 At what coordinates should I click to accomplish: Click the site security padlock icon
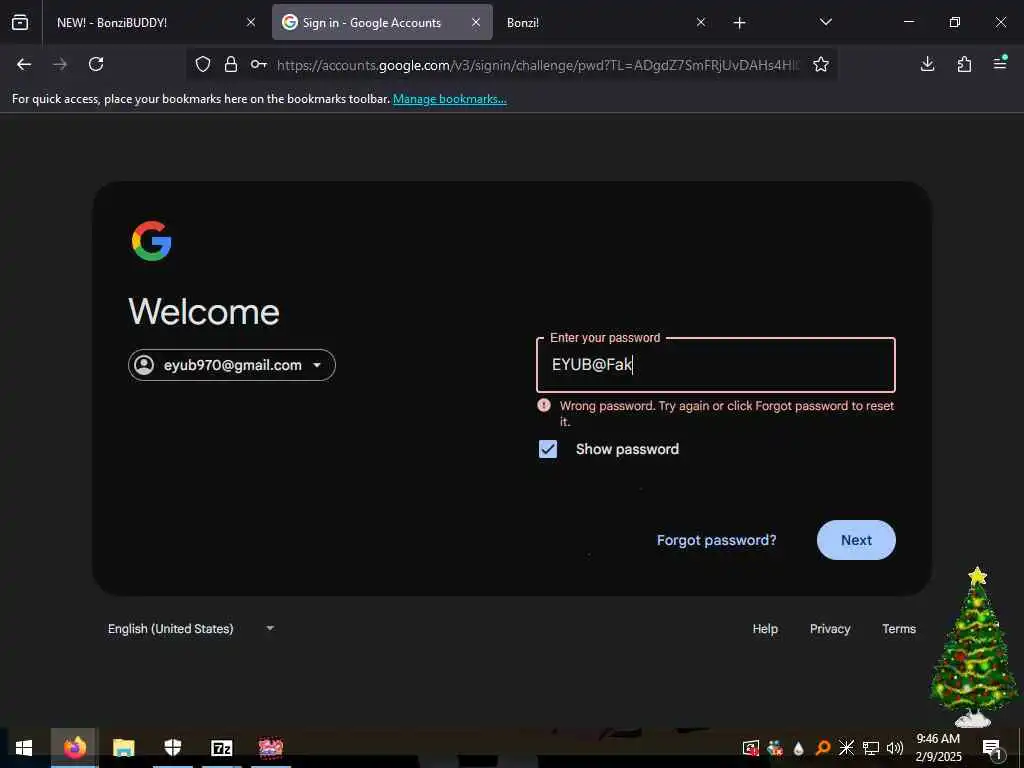231,64
